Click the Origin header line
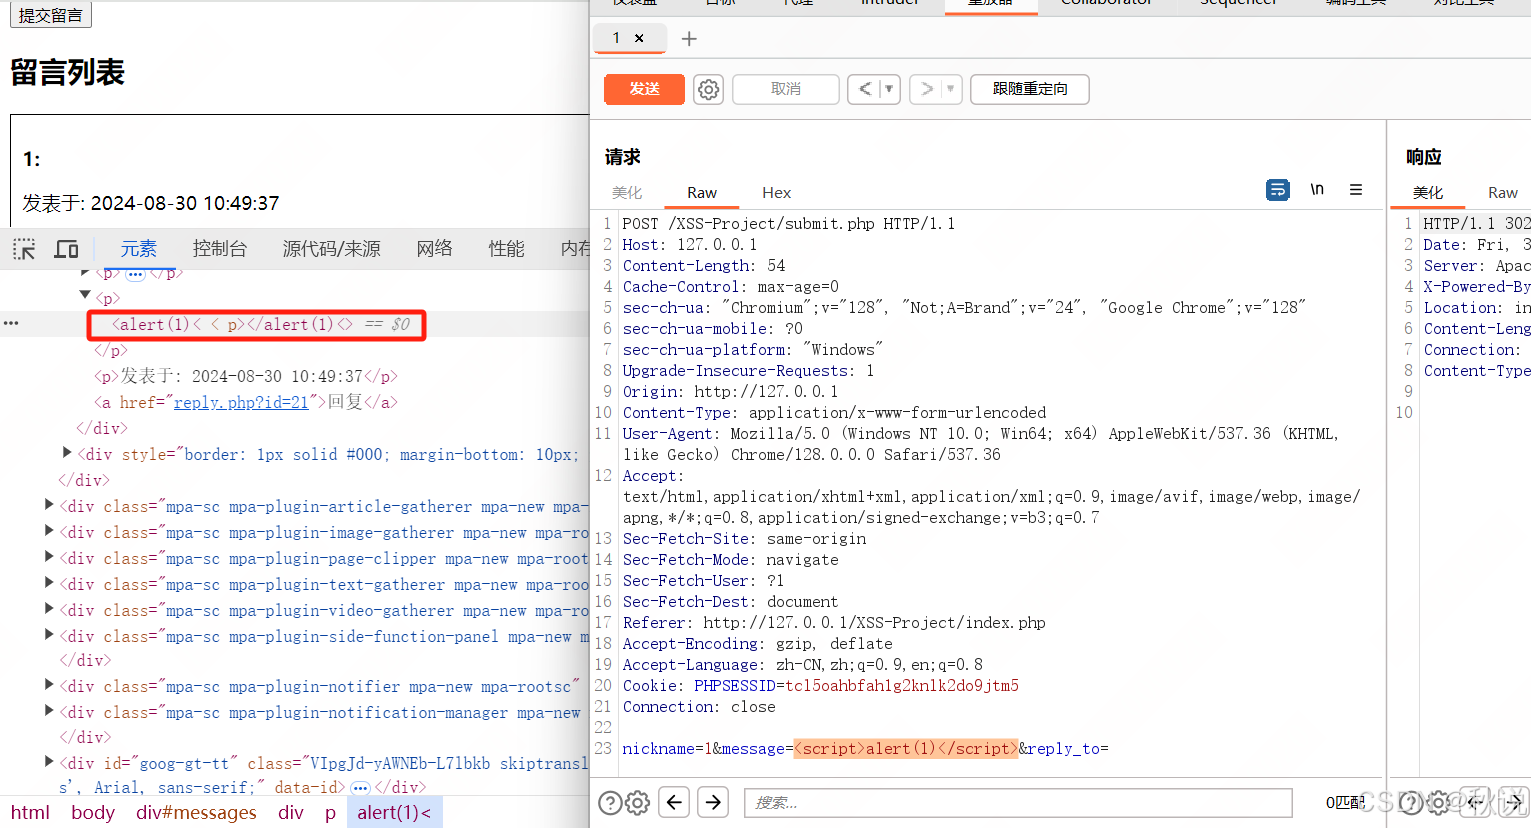This screenshot has height=828, width=1531. tap(730, 391)
